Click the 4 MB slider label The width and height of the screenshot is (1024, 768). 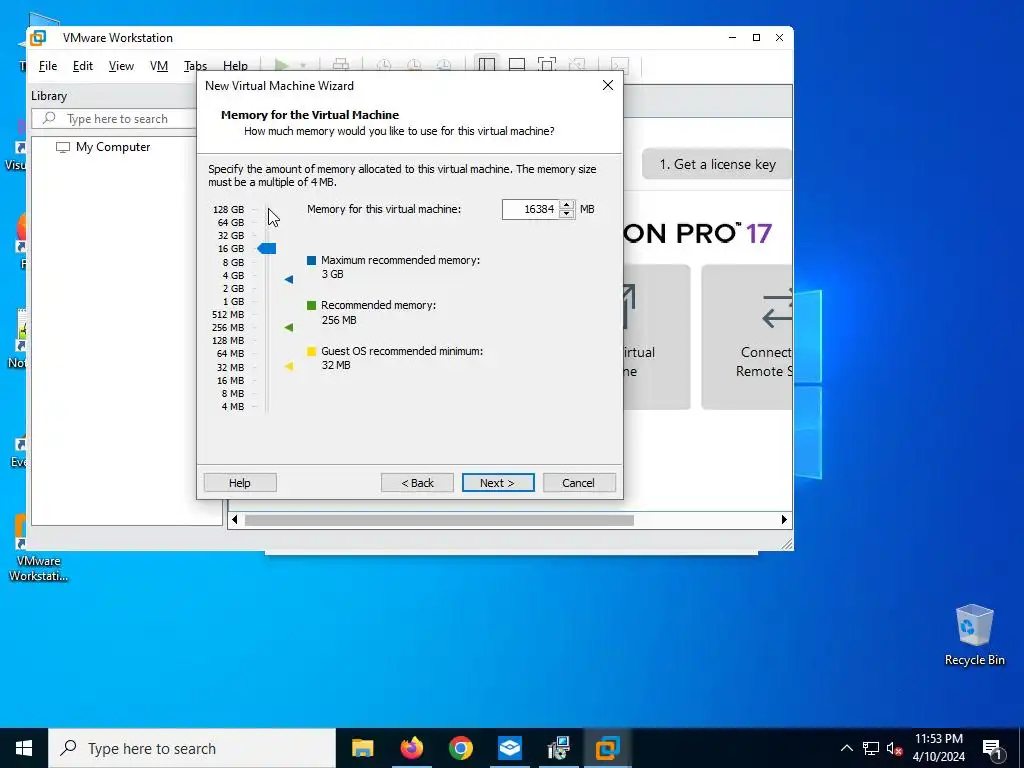(233, 406)
